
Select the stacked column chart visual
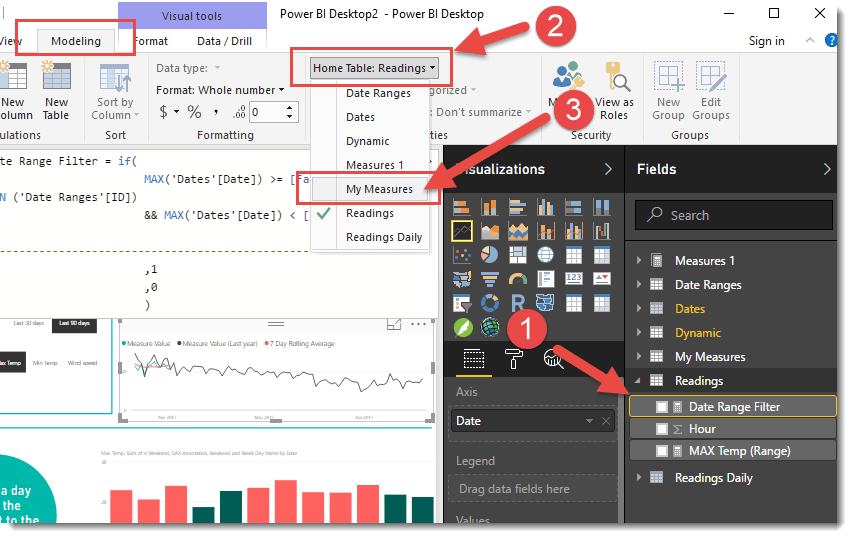[490, 207]
